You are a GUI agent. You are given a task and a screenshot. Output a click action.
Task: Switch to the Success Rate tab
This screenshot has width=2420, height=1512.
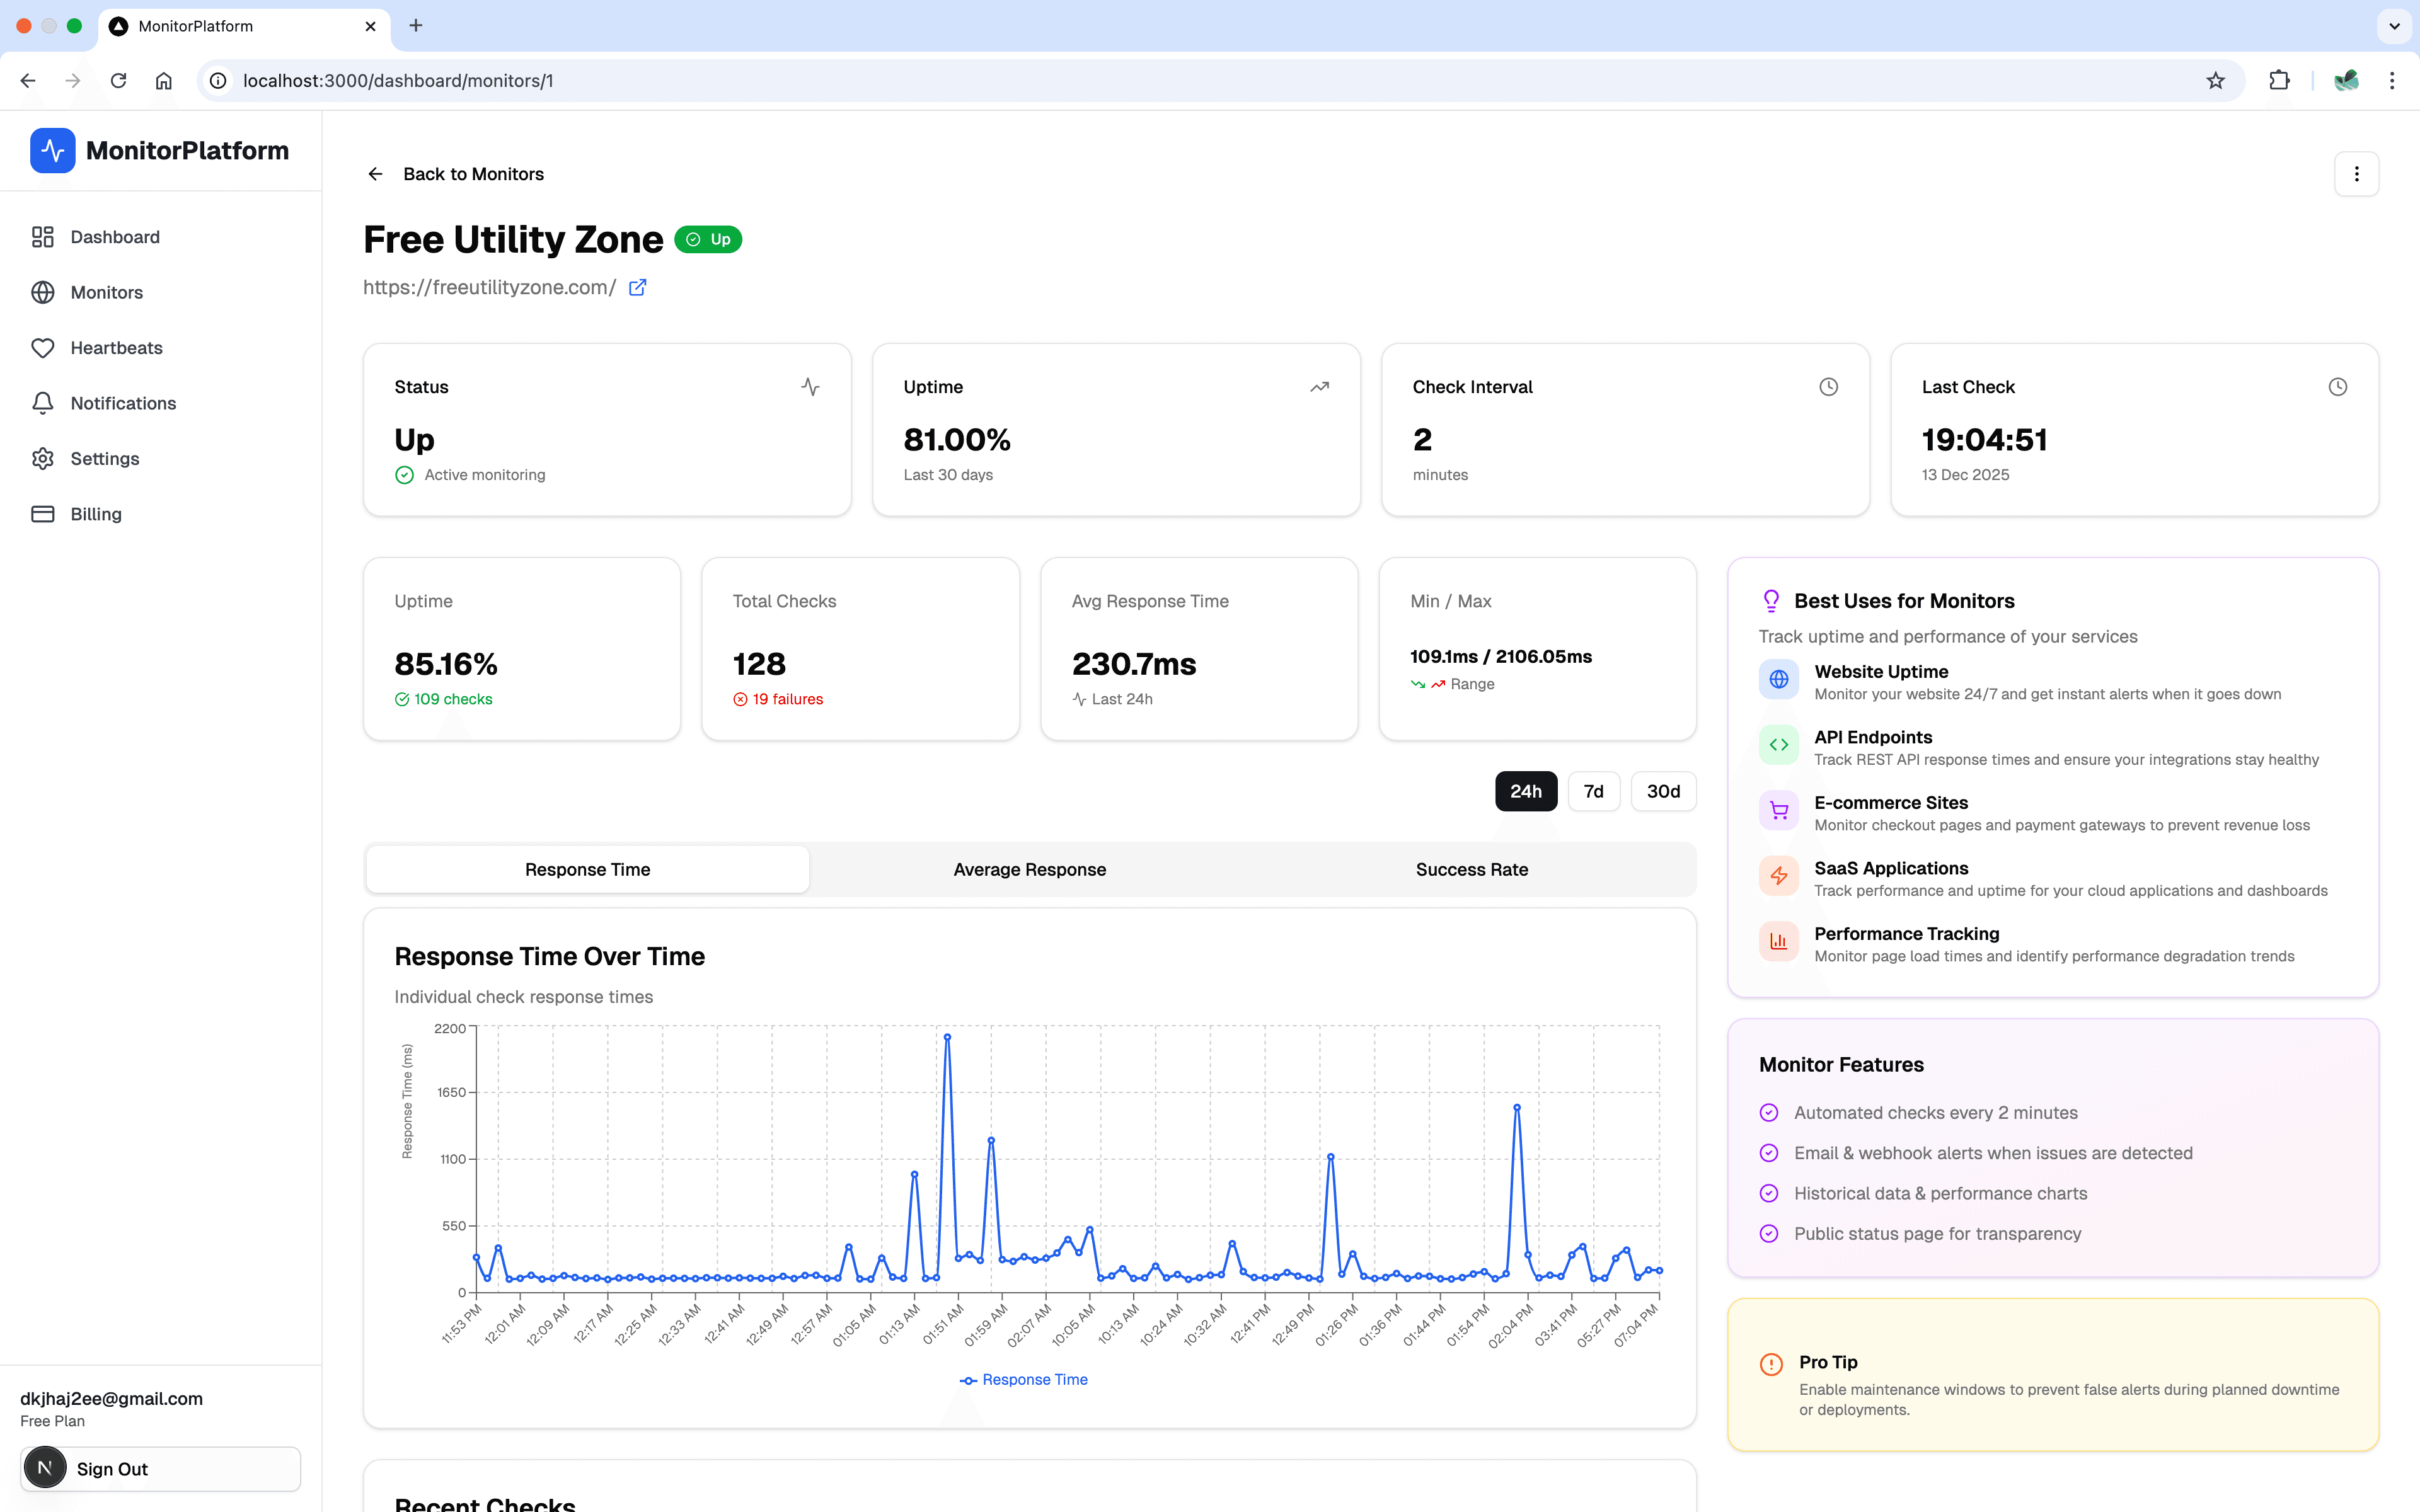click(1471, 869)
